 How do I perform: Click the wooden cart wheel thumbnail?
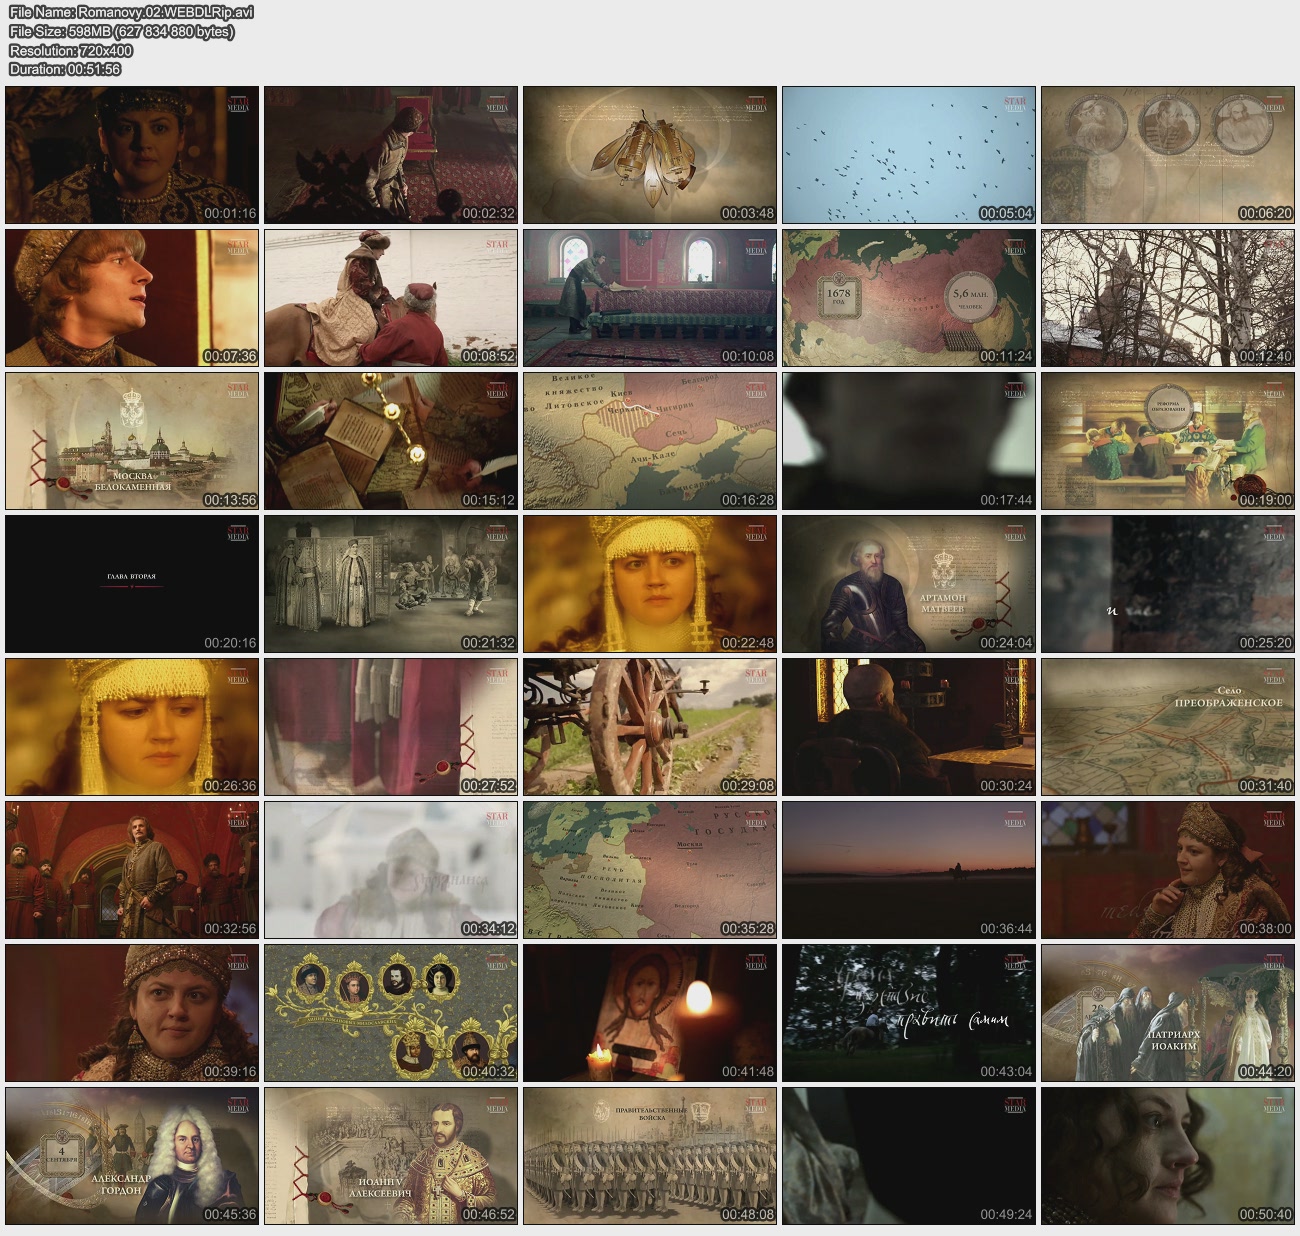coord(650,727)
